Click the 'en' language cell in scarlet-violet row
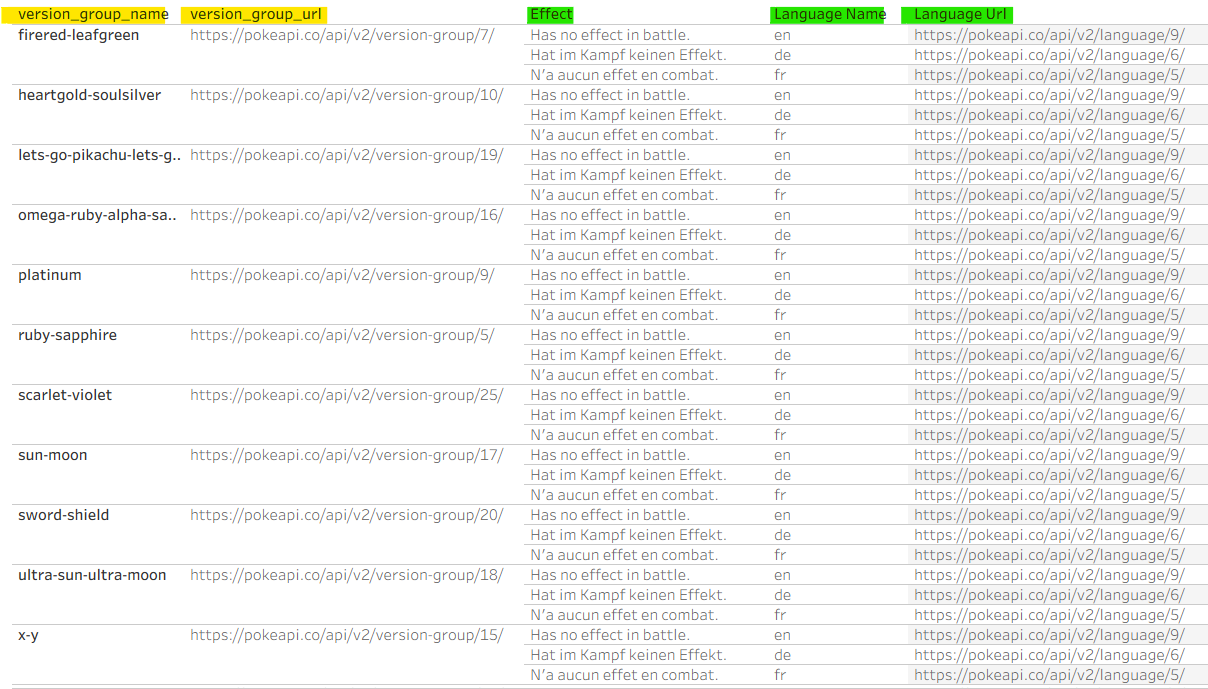The width and height of the screenshot is (1208, 689). pos(782,395)
